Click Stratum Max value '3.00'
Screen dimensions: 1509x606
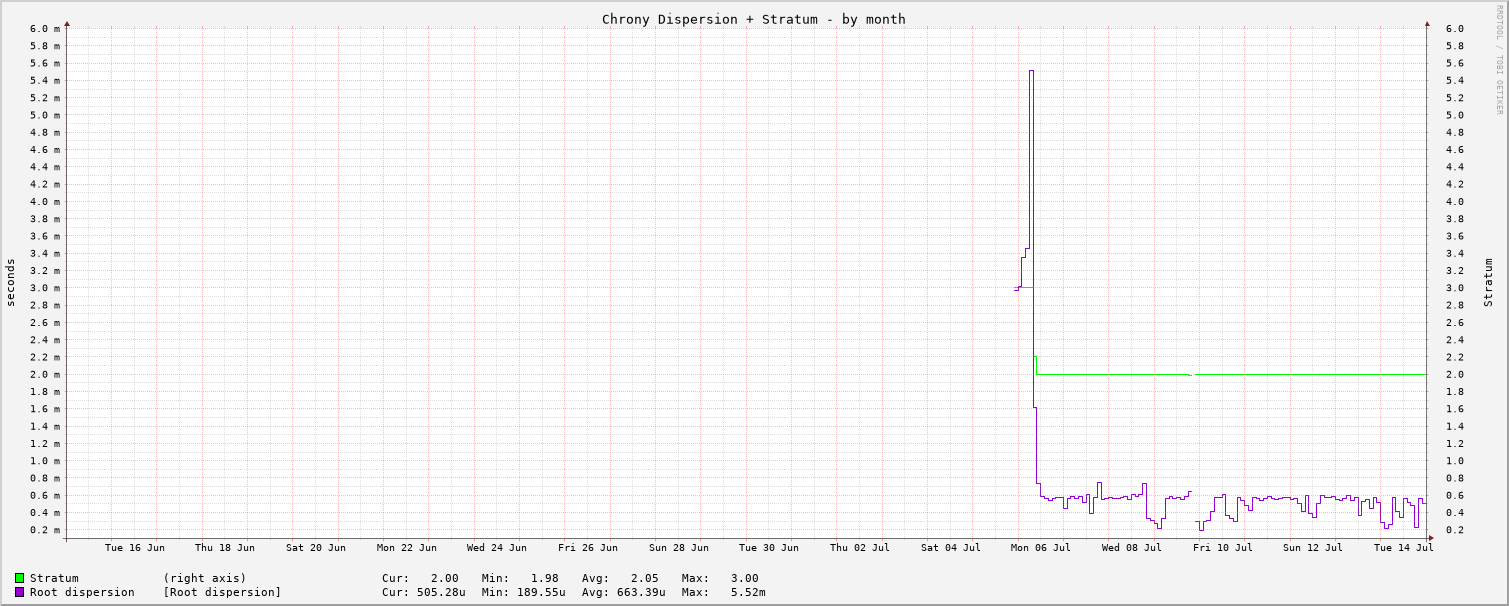coord(744,578)
